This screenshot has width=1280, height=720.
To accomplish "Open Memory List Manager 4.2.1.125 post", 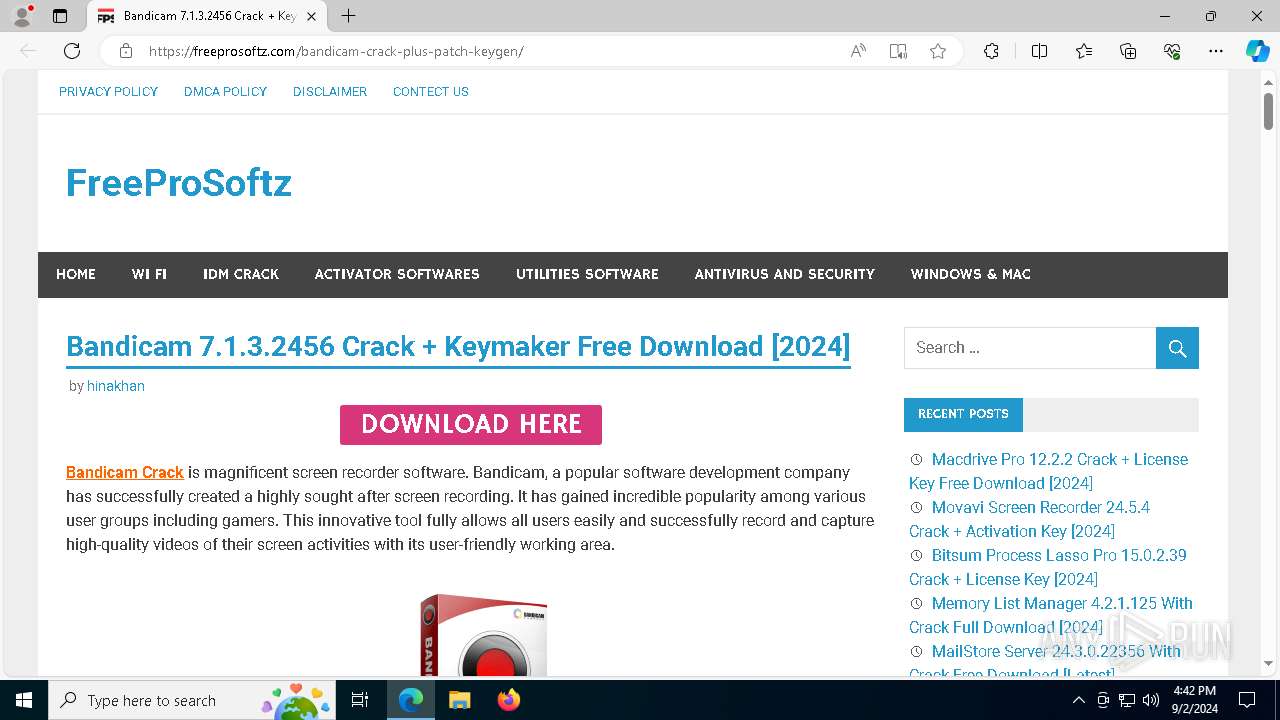I will point(1051,615).
